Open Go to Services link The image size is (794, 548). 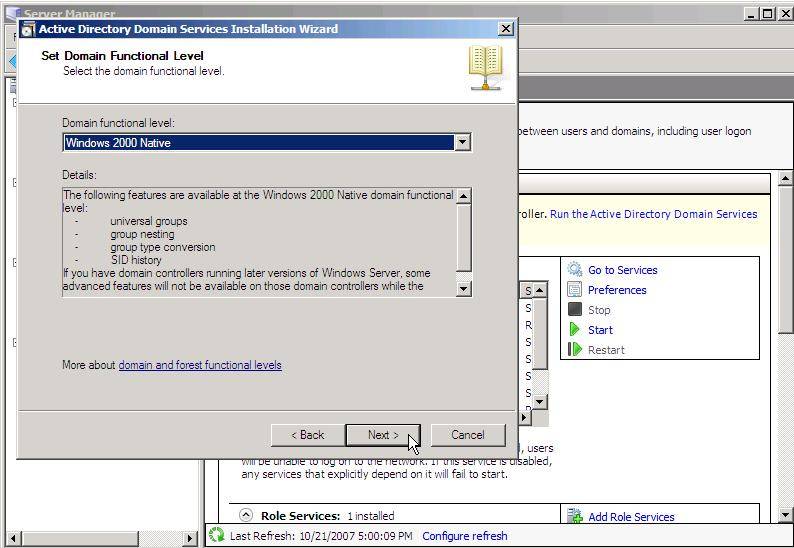pos(622,270)
